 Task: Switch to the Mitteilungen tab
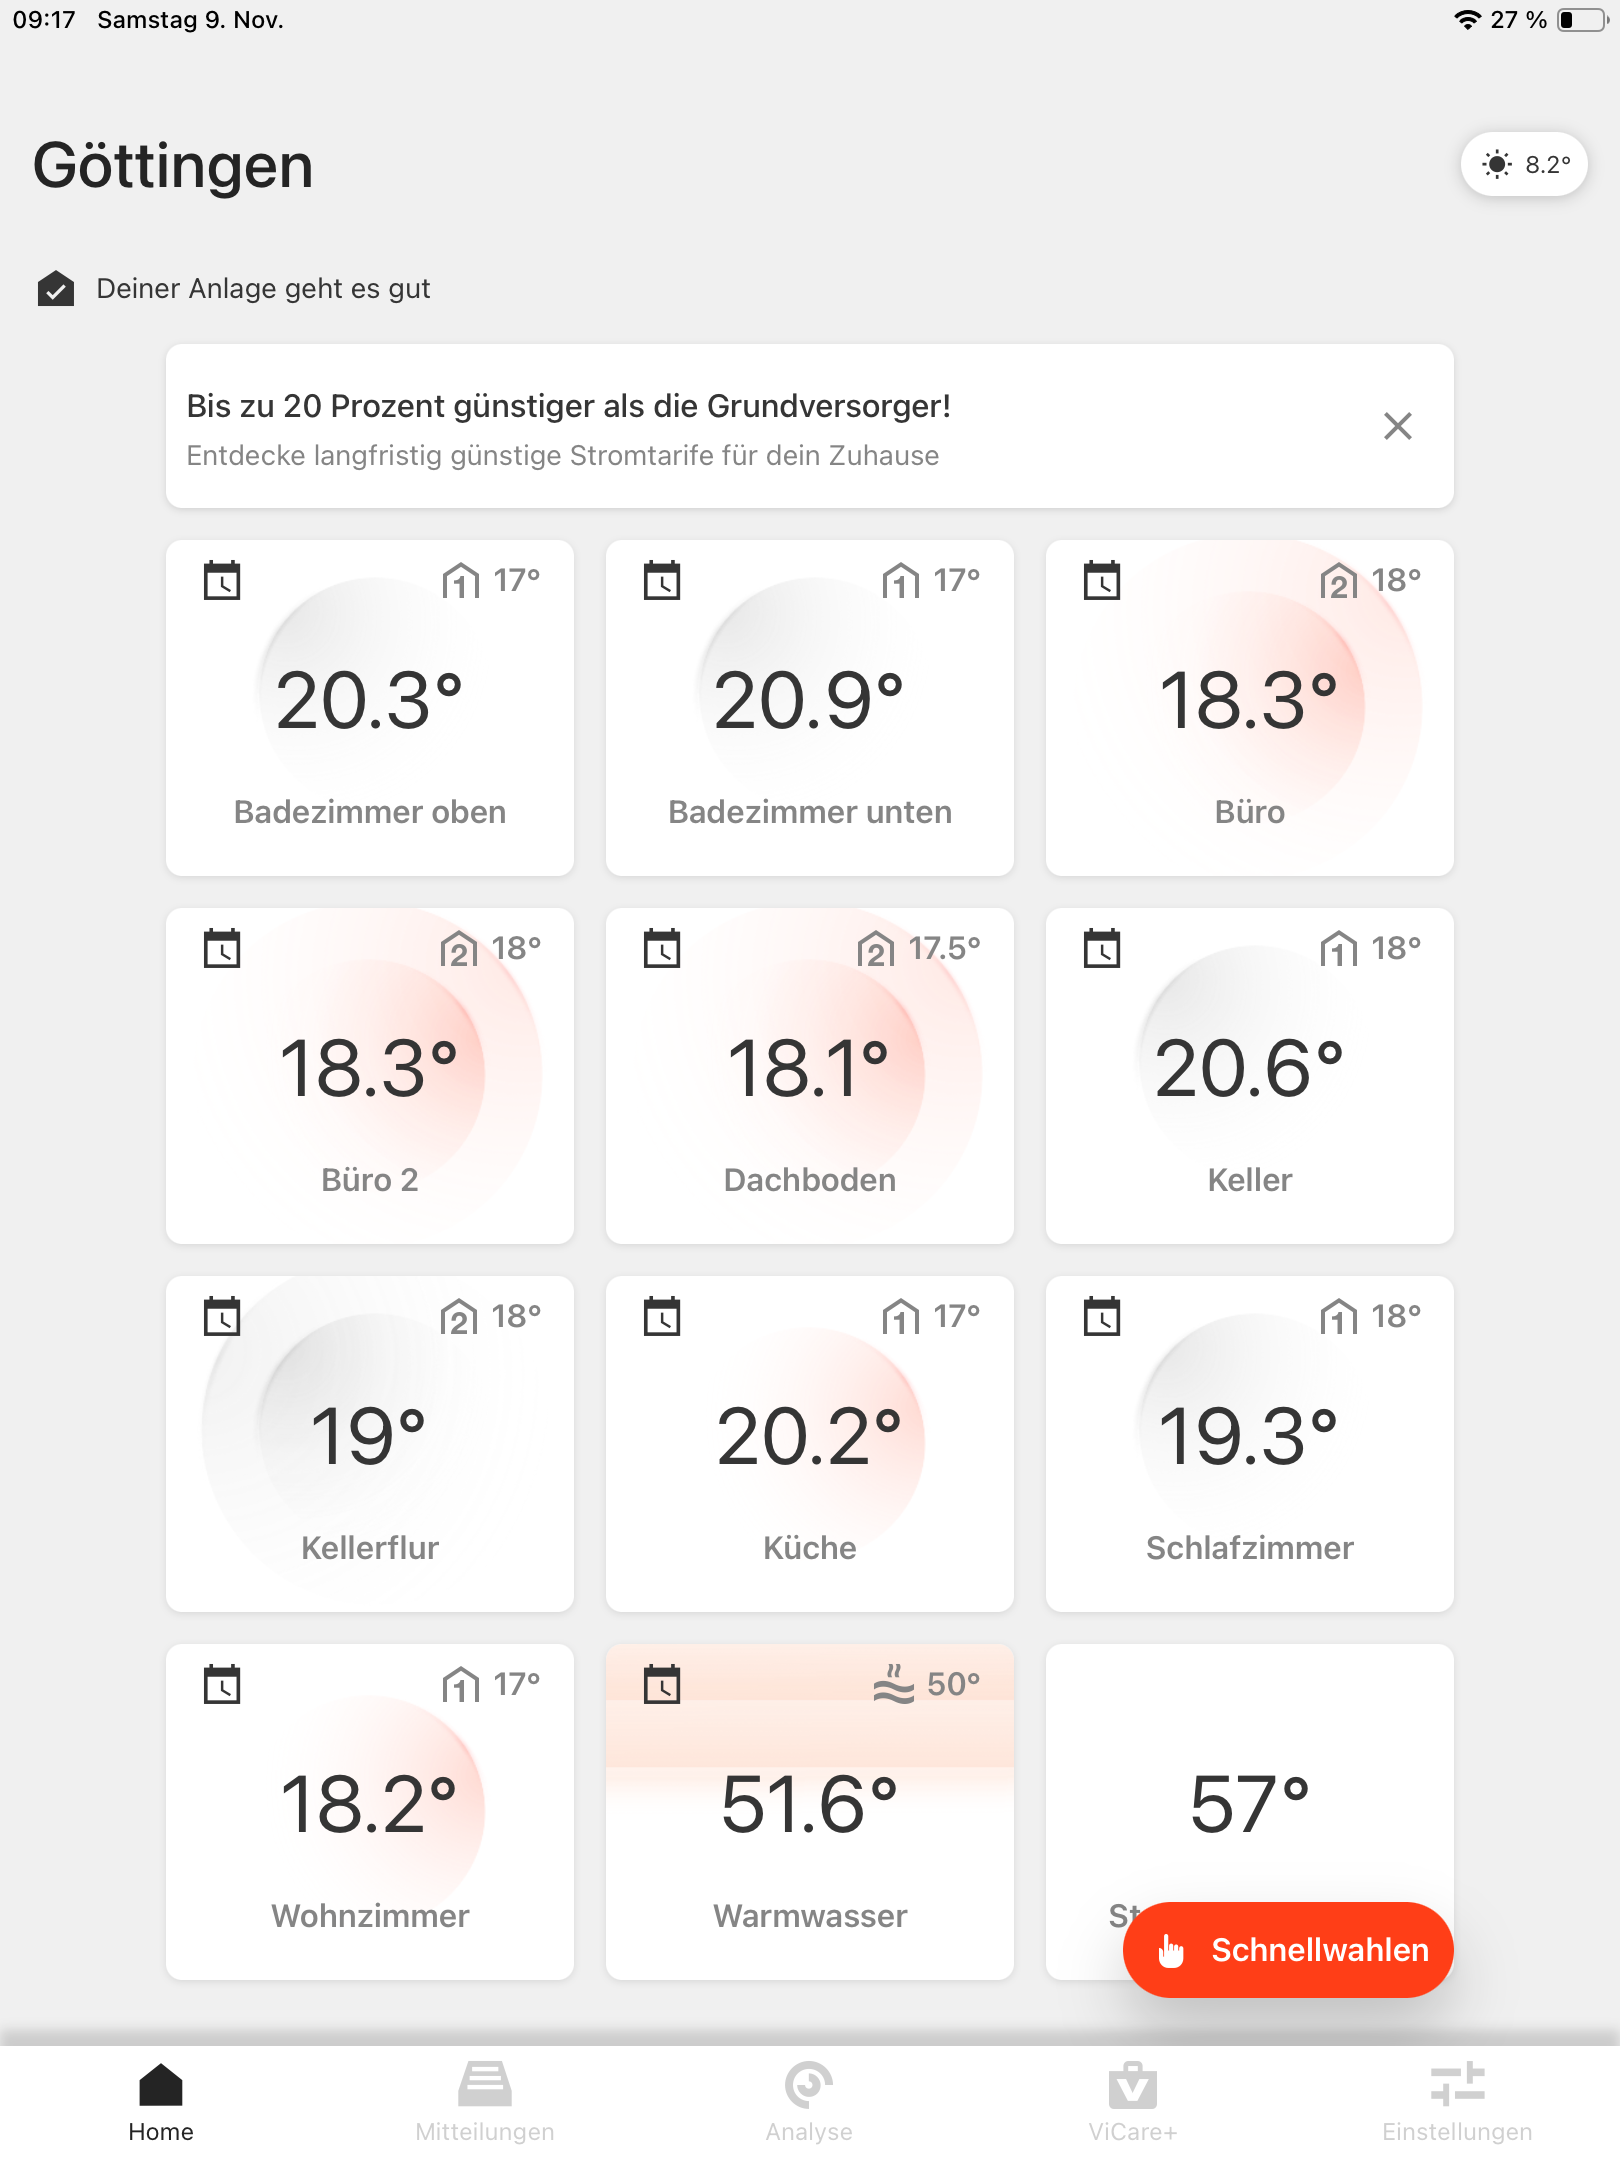coord(485,2102)
